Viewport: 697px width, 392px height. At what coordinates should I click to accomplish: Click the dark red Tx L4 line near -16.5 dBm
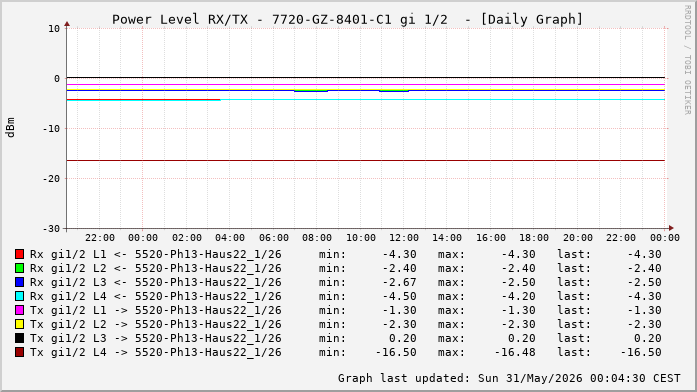point(365,160)
